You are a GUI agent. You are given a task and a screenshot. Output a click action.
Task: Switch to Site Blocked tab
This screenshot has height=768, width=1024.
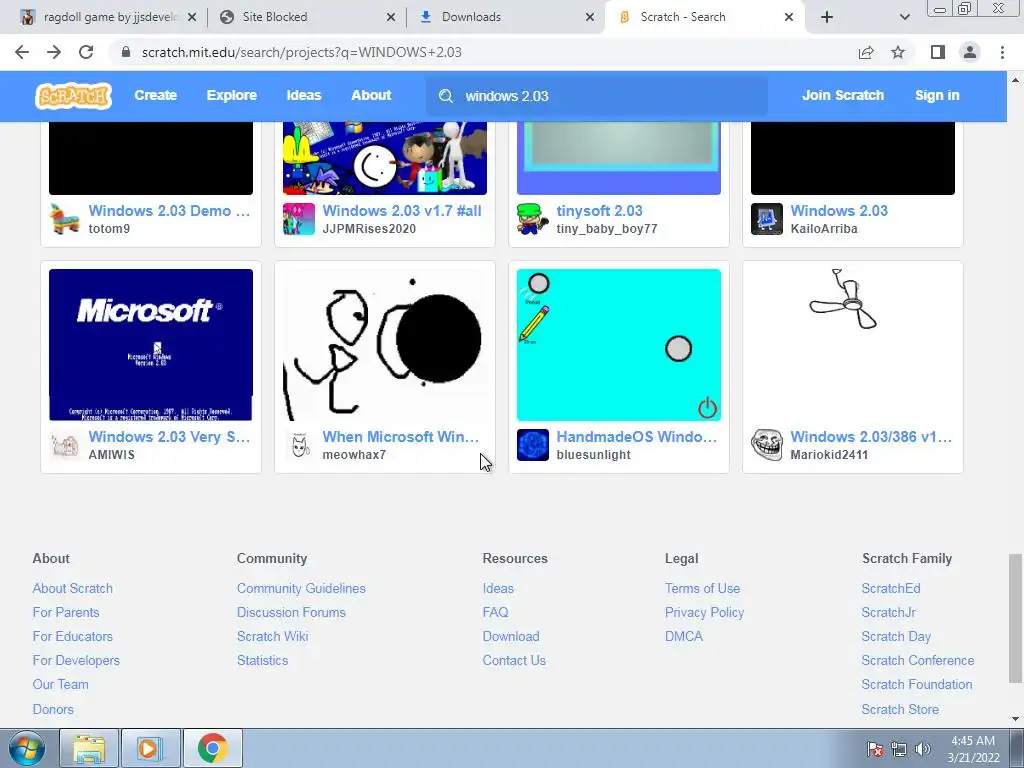click(306, 17)
